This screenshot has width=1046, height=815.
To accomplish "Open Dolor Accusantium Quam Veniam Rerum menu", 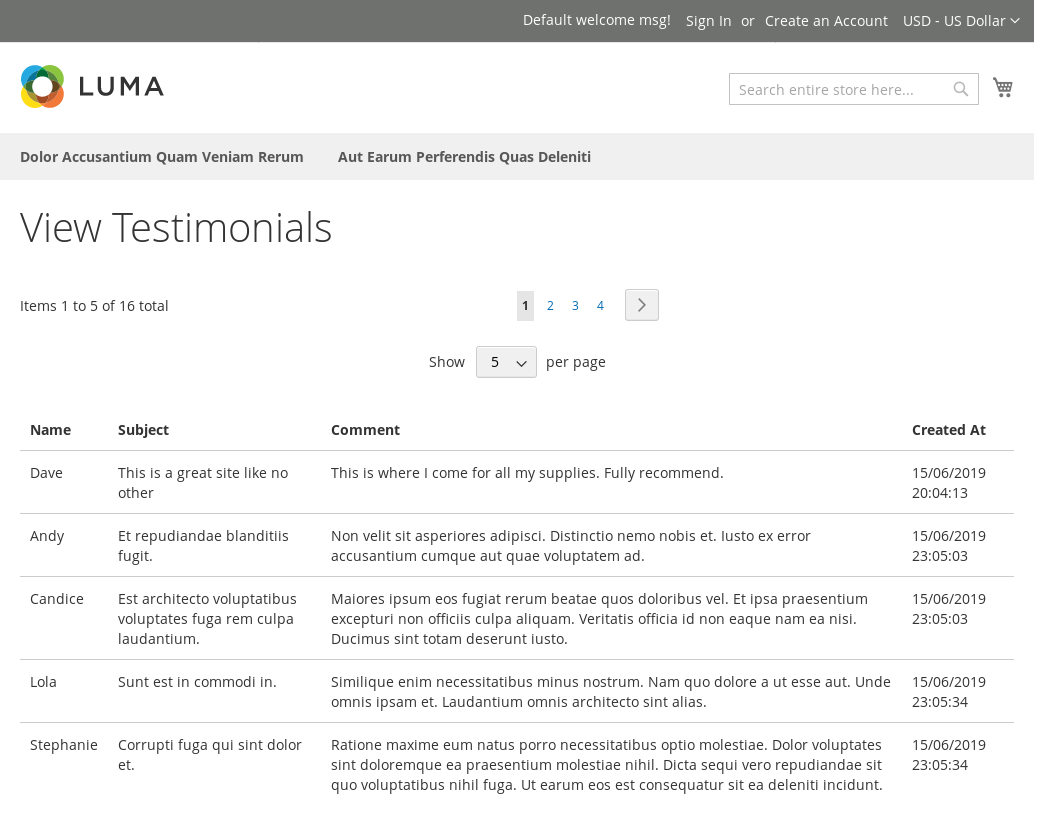I will point(161,157).
